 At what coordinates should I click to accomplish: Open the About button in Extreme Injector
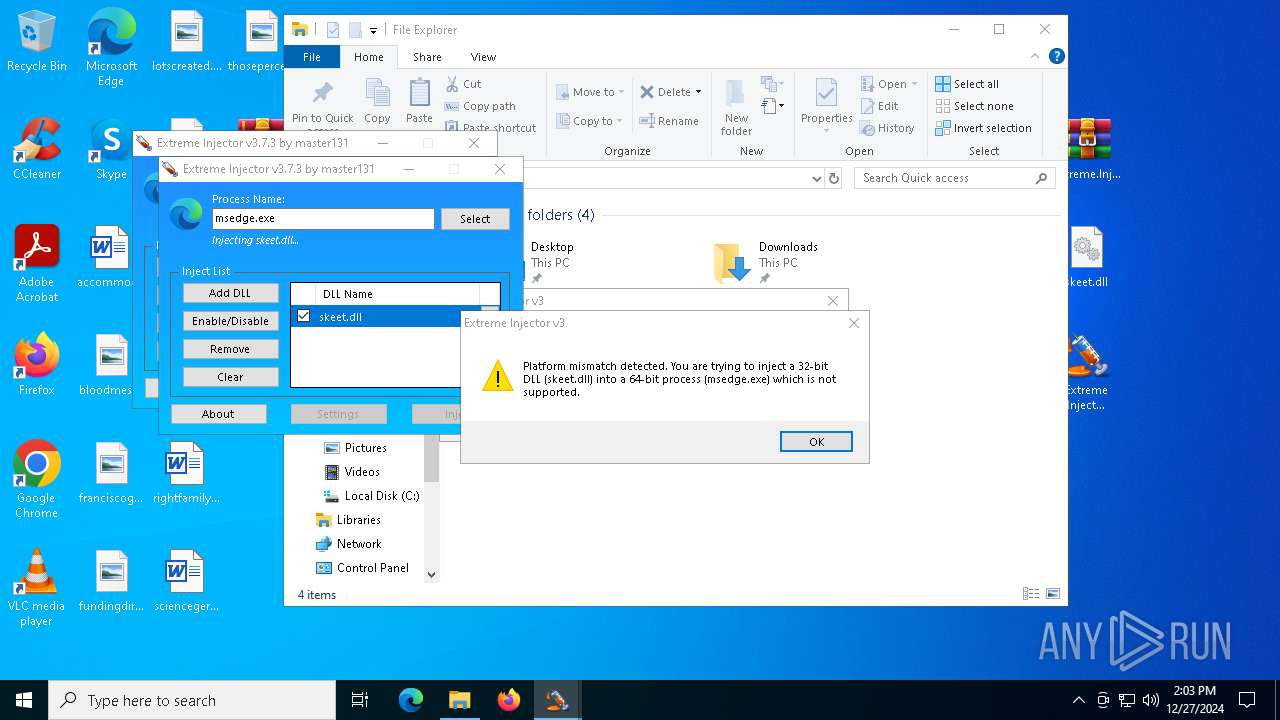point(218,414)
